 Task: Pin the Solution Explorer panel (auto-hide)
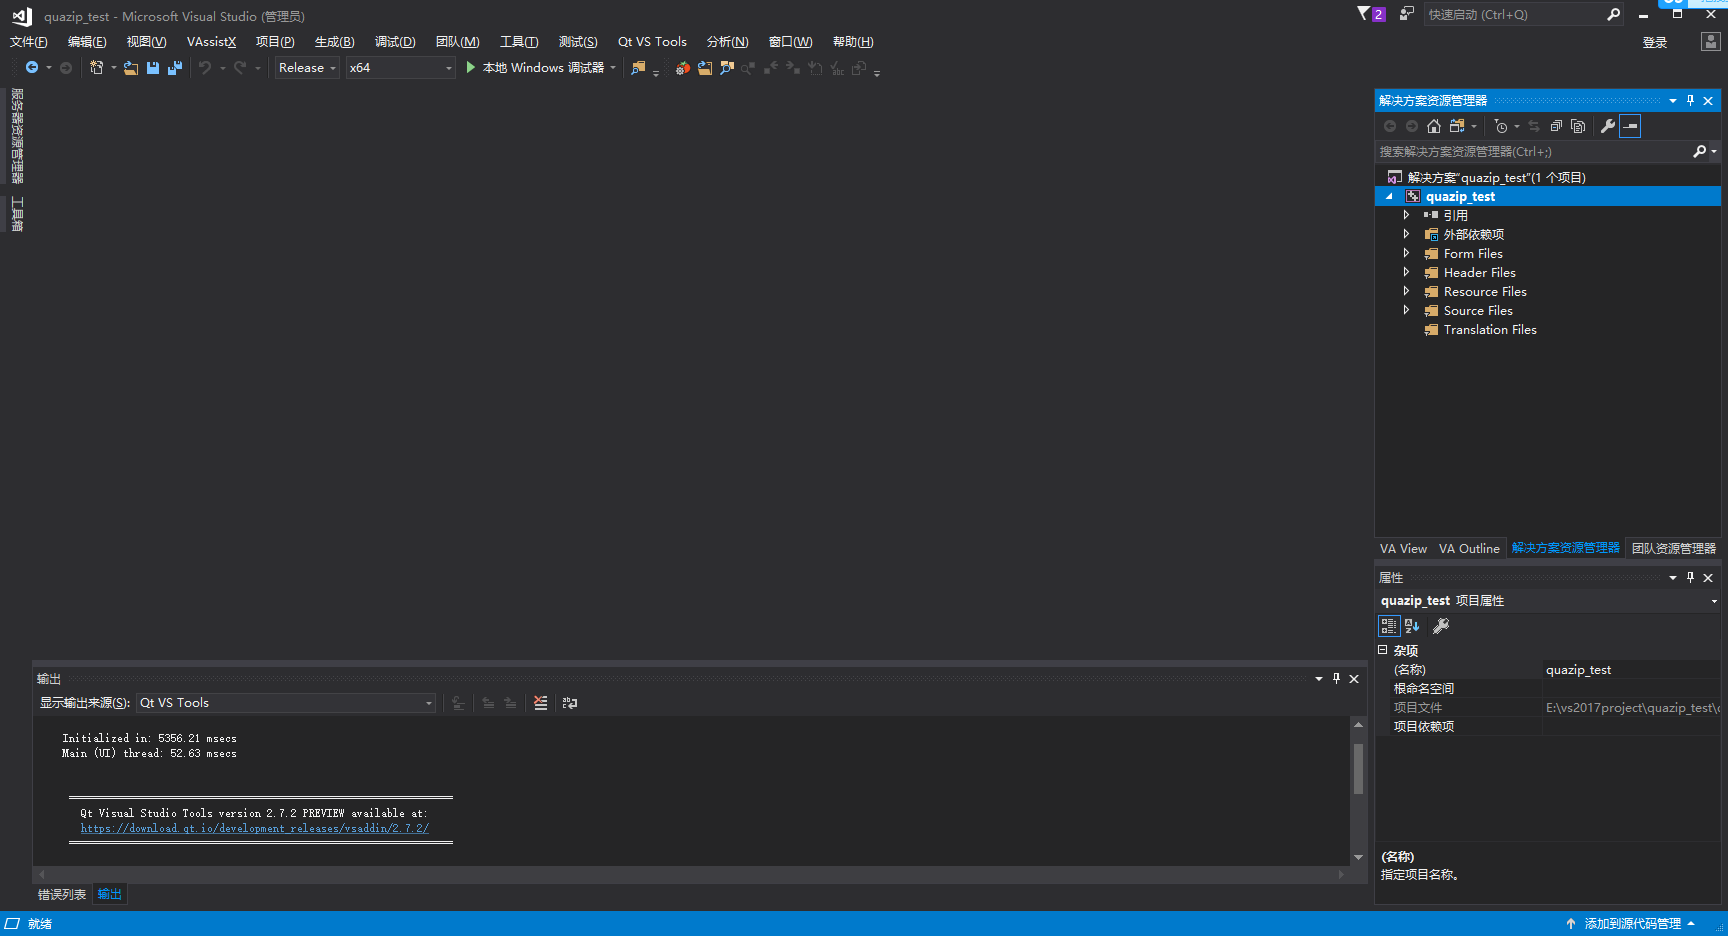[x=1690, y=100]
